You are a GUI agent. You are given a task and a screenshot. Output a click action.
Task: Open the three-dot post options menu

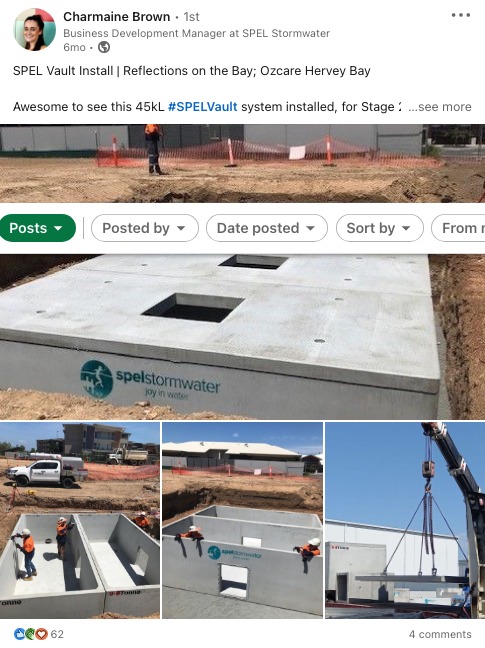tap(461, 15)
